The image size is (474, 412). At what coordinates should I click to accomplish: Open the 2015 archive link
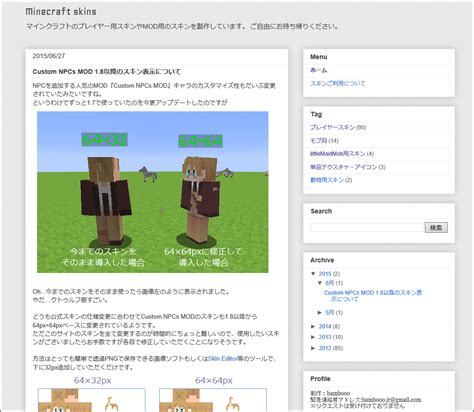click(x=325, y=274)
